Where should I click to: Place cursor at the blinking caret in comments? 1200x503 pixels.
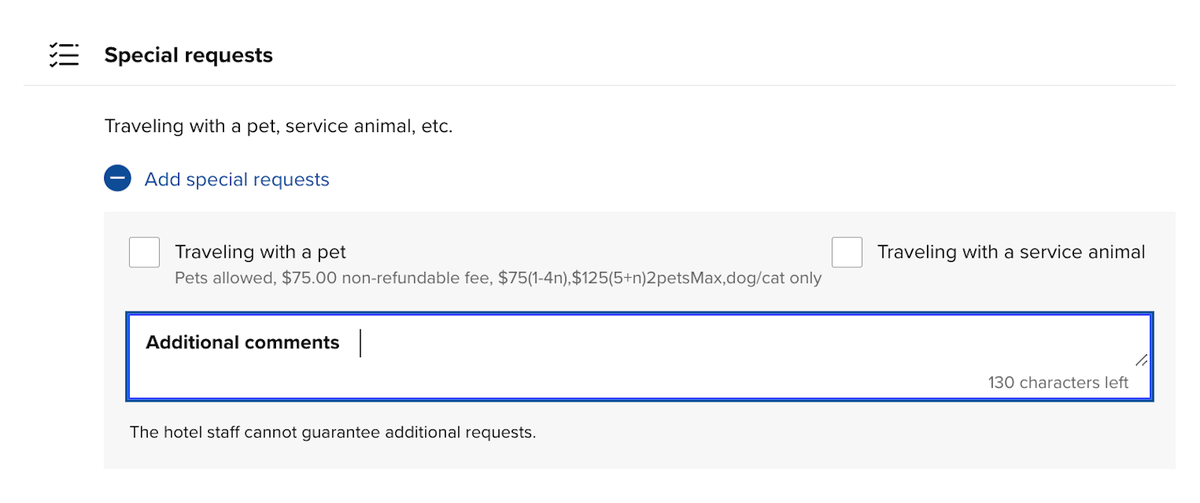pyautogui.click(x=361, y=343)
